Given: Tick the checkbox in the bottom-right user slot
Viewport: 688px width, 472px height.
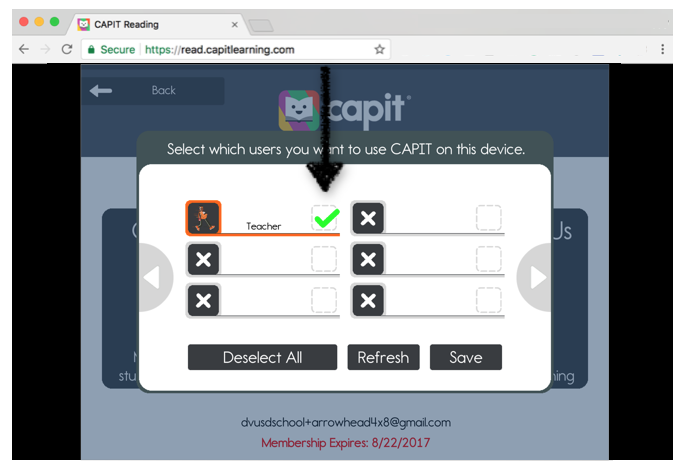Looking at the screenshot, I should 488,300.
